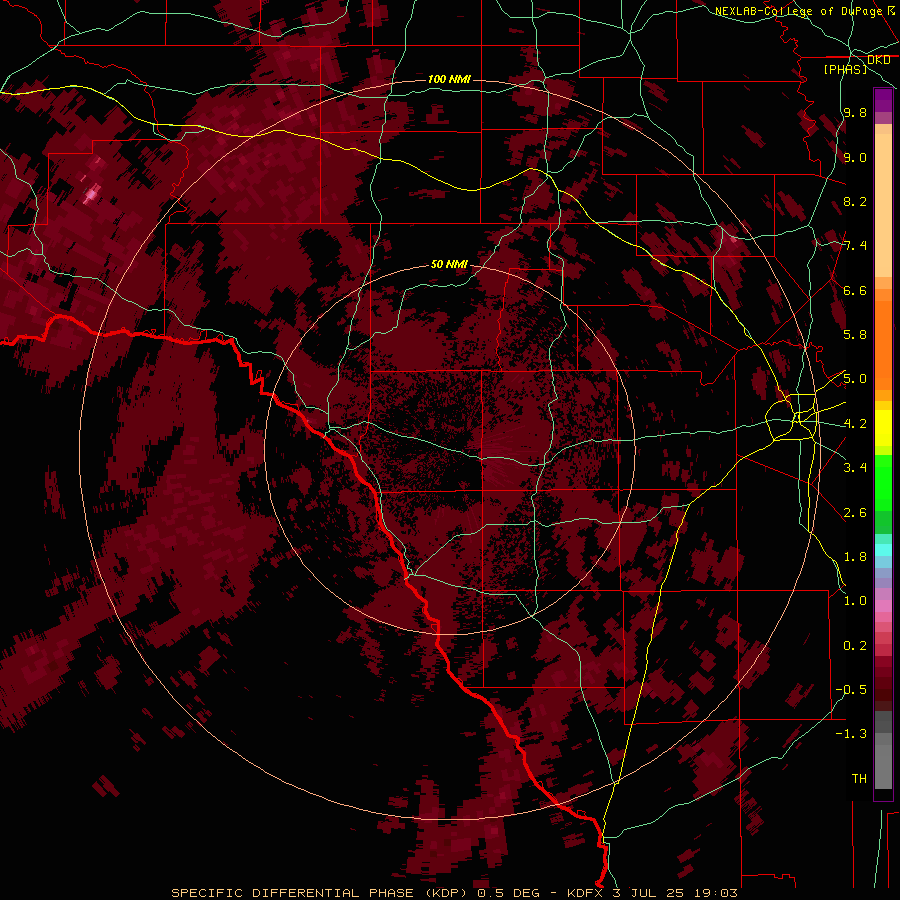Click the 0.2 scale value
This screenshot has height=900, width=900.
[855, 645]
